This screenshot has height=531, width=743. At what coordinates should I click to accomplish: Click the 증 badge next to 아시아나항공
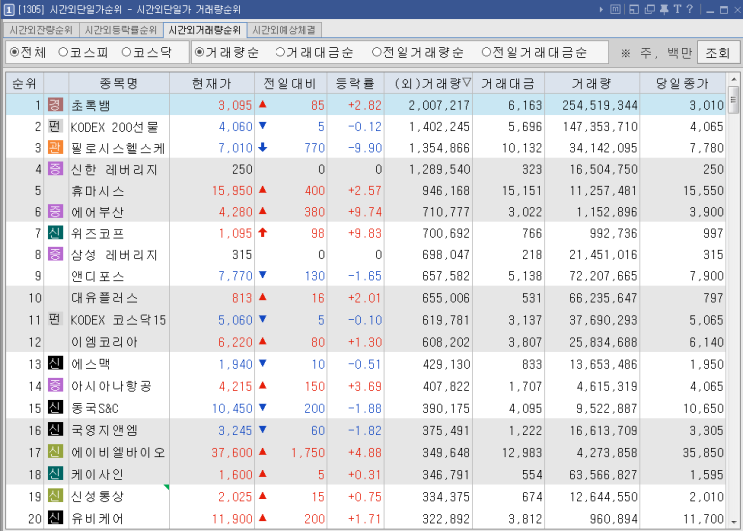click(x=55, y=386)
